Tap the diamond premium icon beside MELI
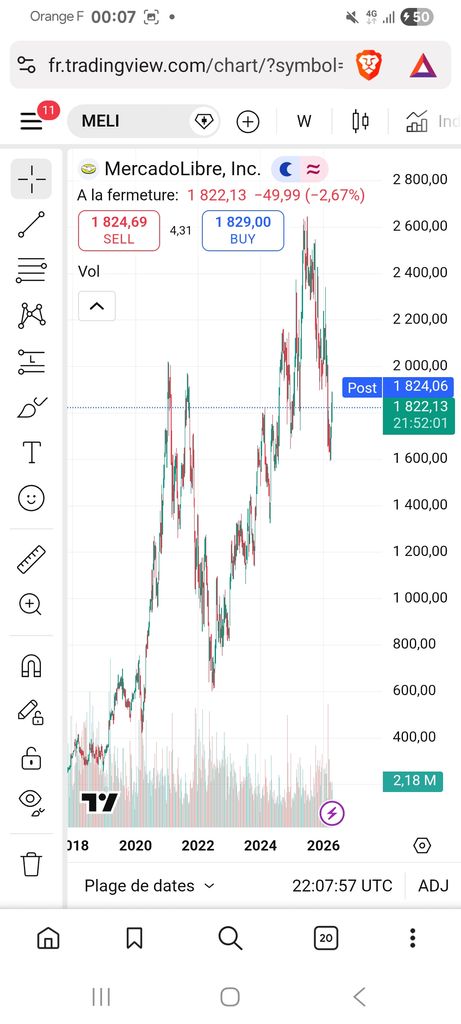 [204, 121]
